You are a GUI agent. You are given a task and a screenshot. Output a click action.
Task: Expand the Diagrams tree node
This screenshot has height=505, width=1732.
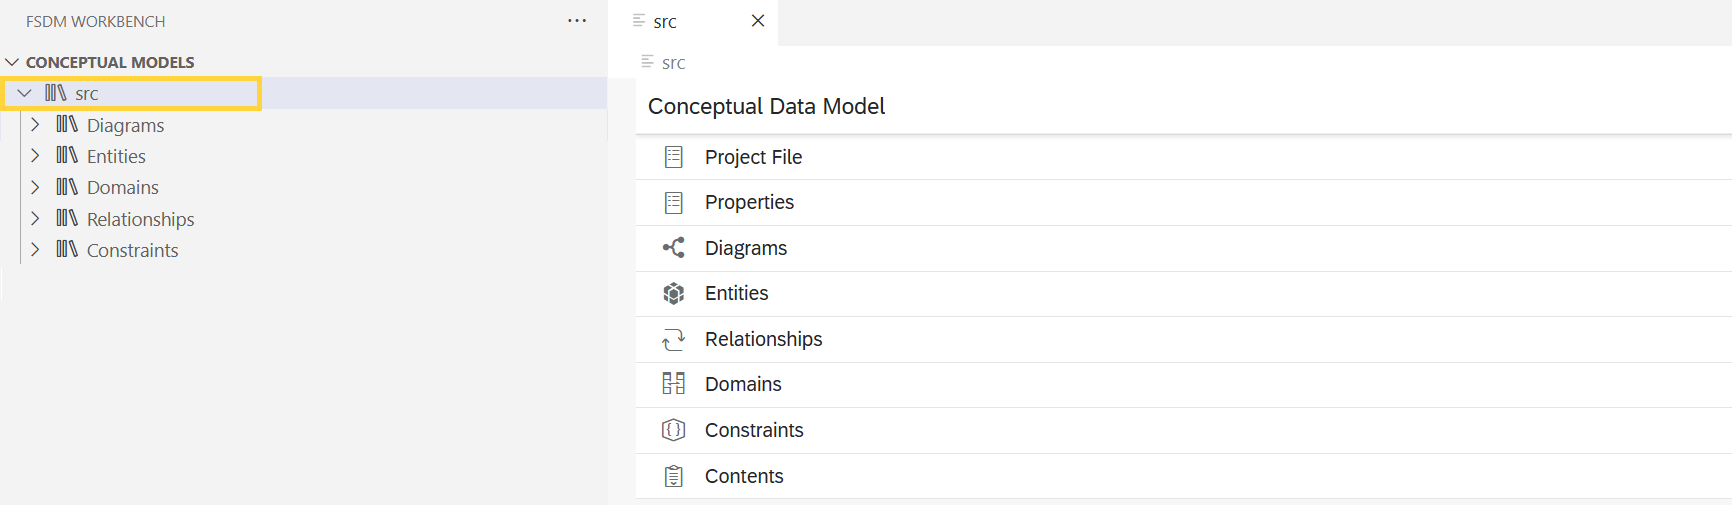coord(35,125)
